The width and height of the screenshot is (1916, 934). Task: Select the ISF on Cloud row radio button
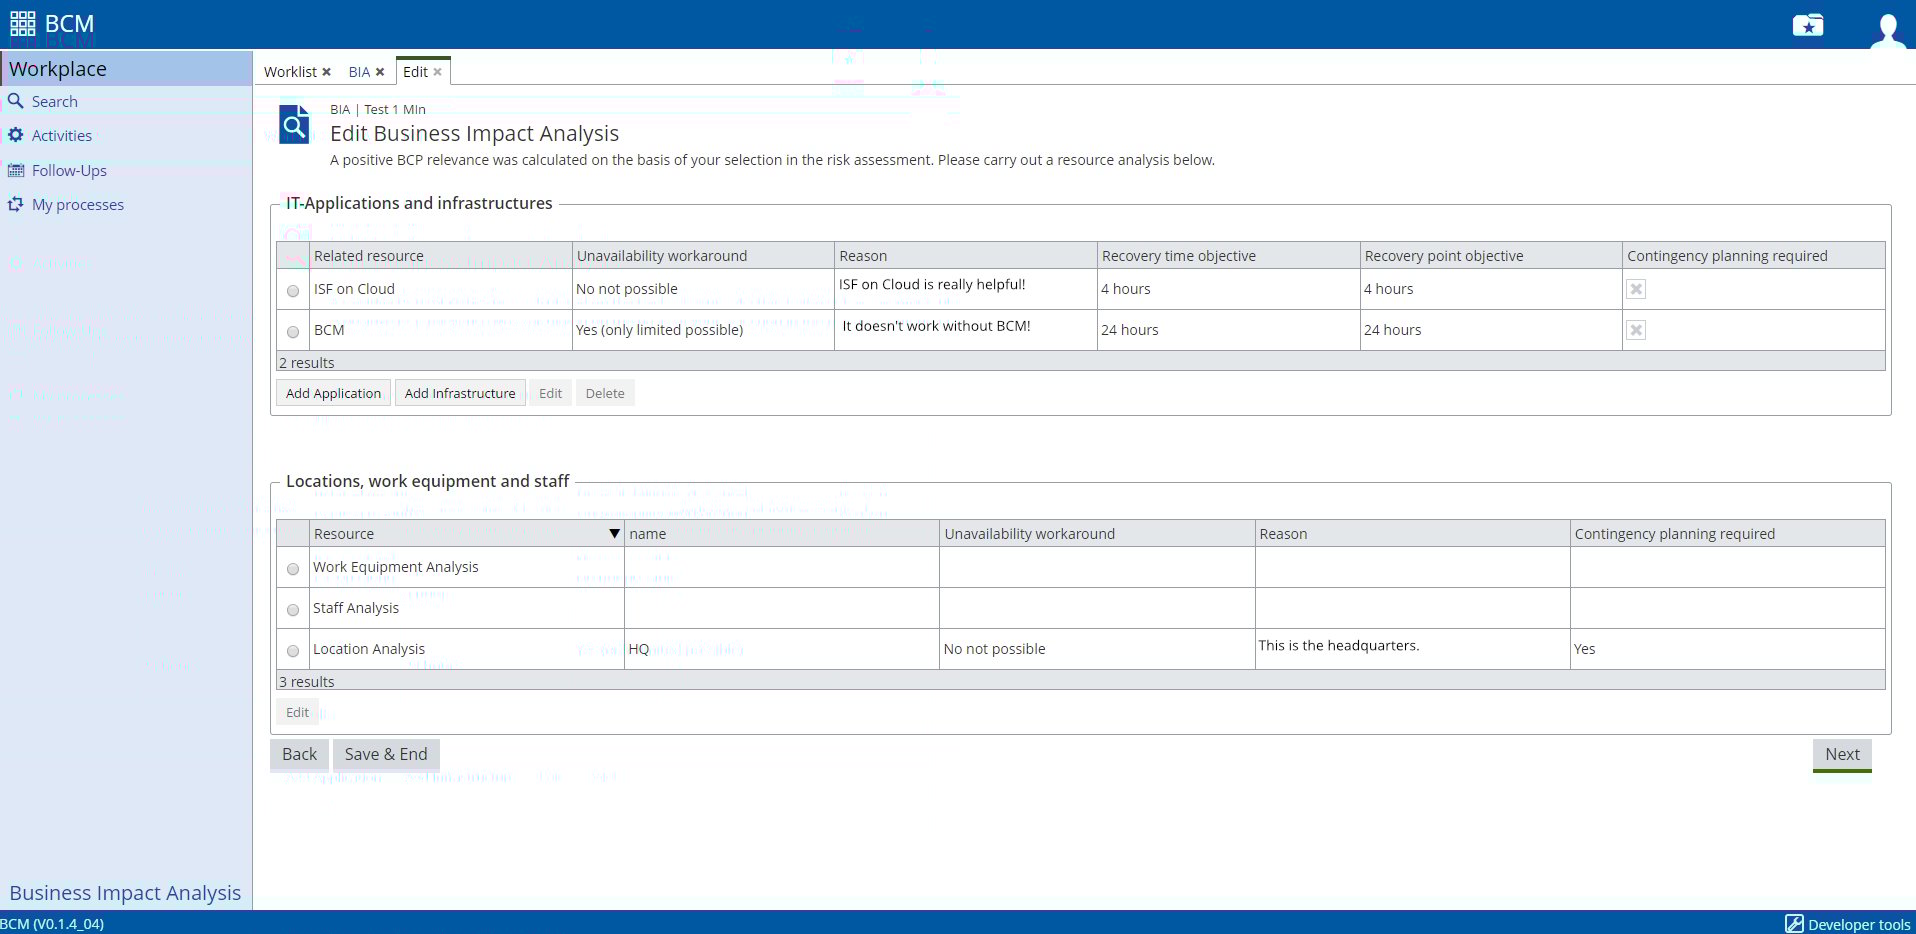(x=293, y=291)
